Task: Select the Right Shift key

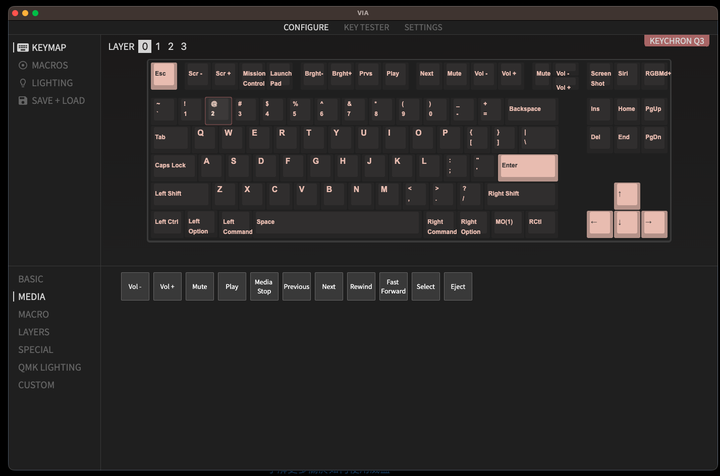Action: click(521, 195)
